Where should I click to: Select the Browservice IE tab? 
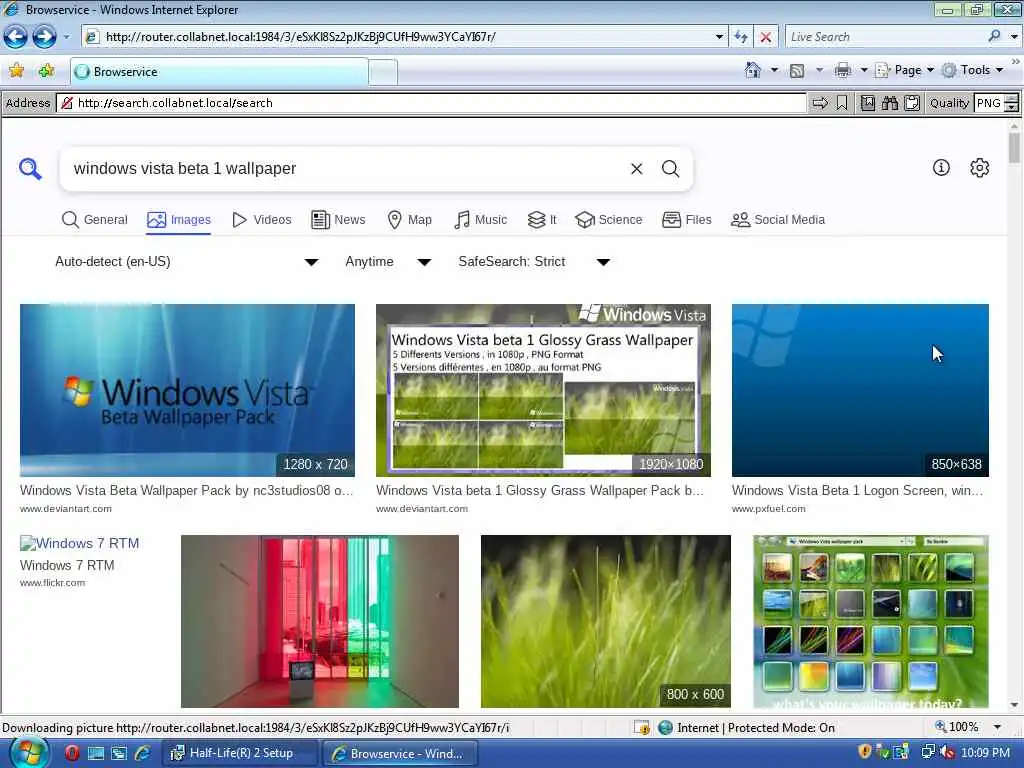click(x=219, y=72)
